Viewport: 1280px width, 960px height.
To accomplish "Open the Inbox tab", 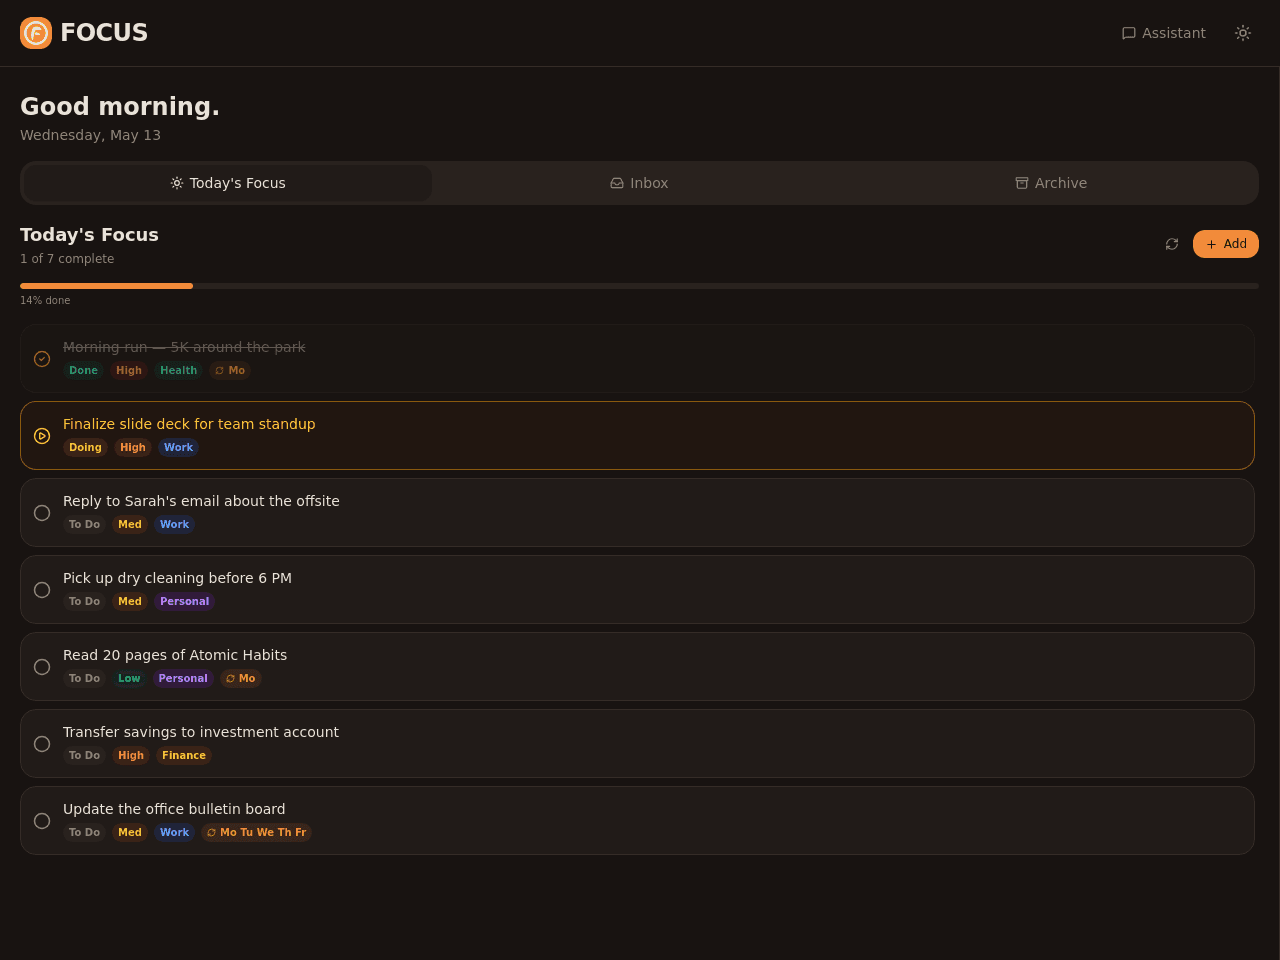I will click(x=639, y=183).
